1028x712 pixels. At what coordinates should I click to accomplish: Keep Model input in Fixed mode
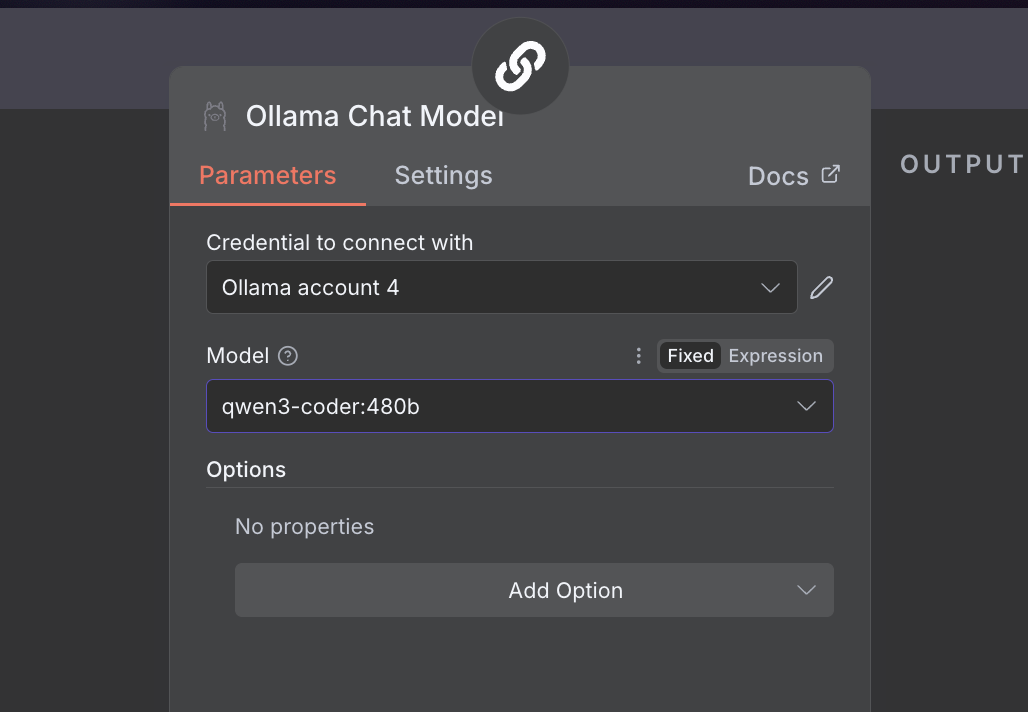[x=690, y=355]
